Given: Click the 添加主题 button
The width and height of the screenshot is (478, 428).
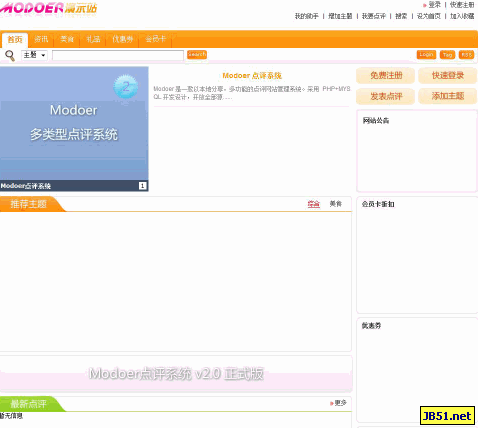Looking at the screenshot, I should point(448,96).
